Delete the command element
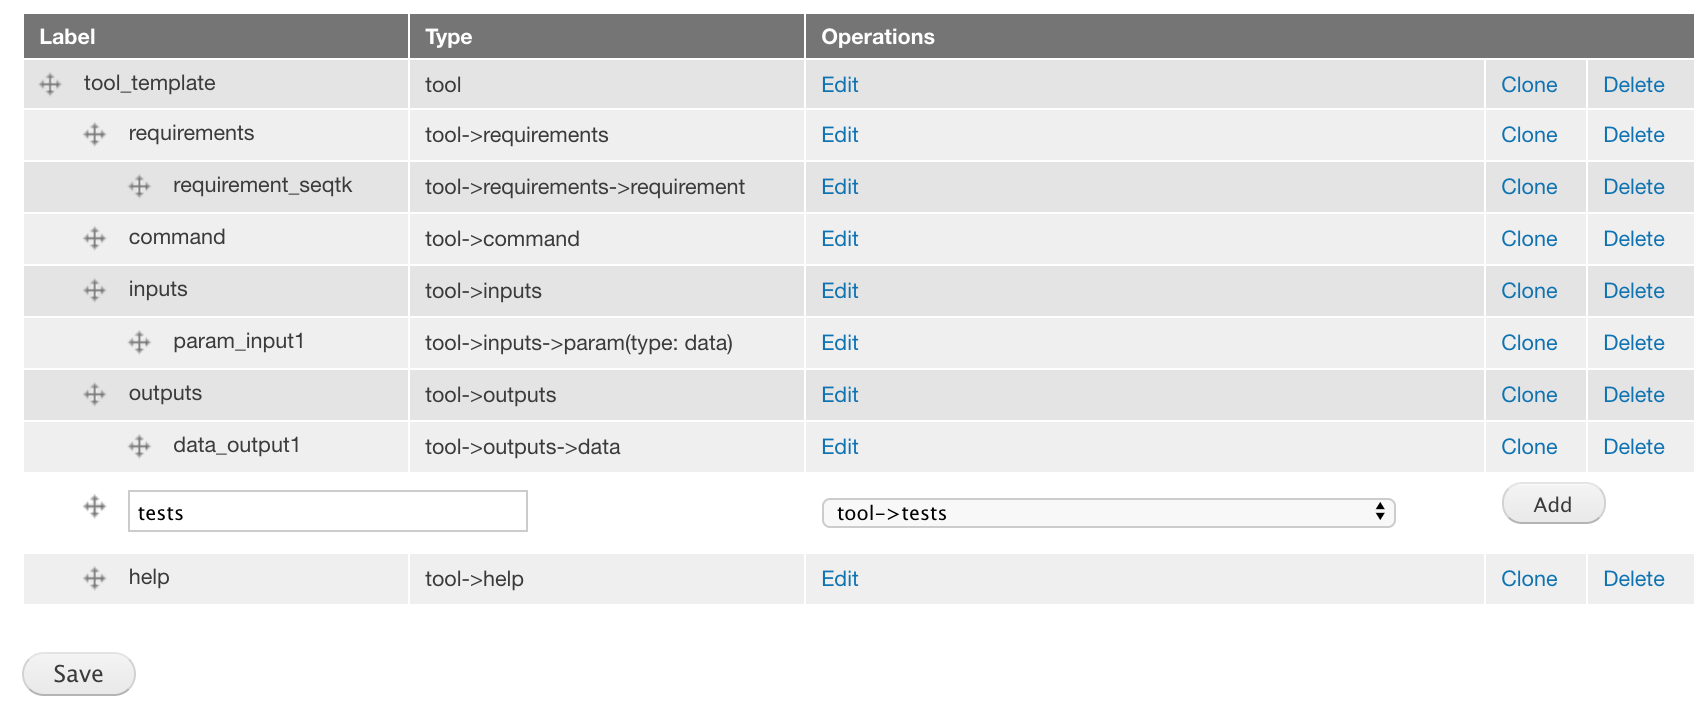Screen dimensions: 1708x718 click(x=1634, y=239)
